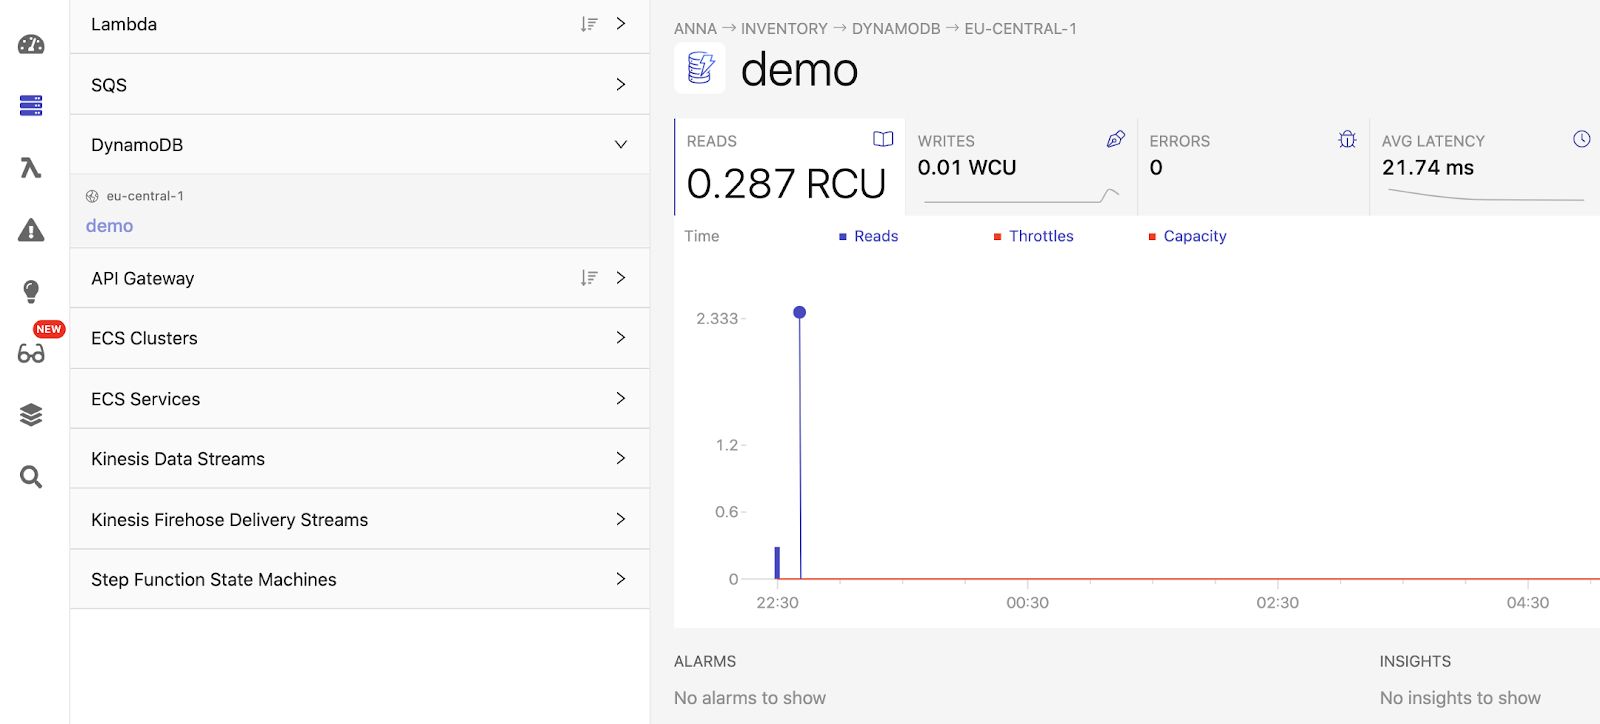Open the demo table link
The width and height of the screenshot is (1600, 724).
(x=110, y=226)
